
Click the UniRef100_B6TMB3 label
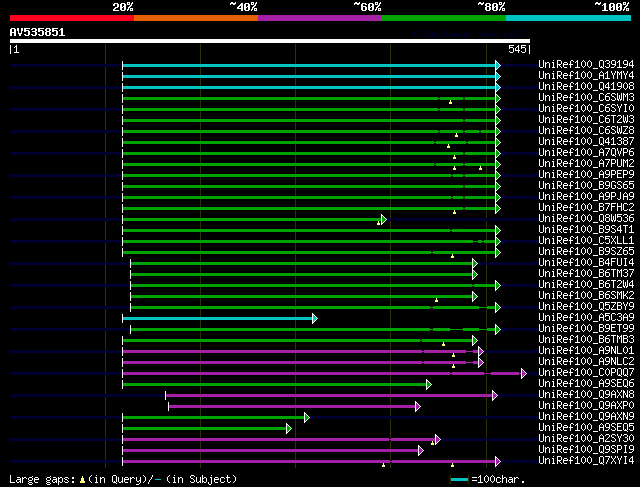(586, 340)
